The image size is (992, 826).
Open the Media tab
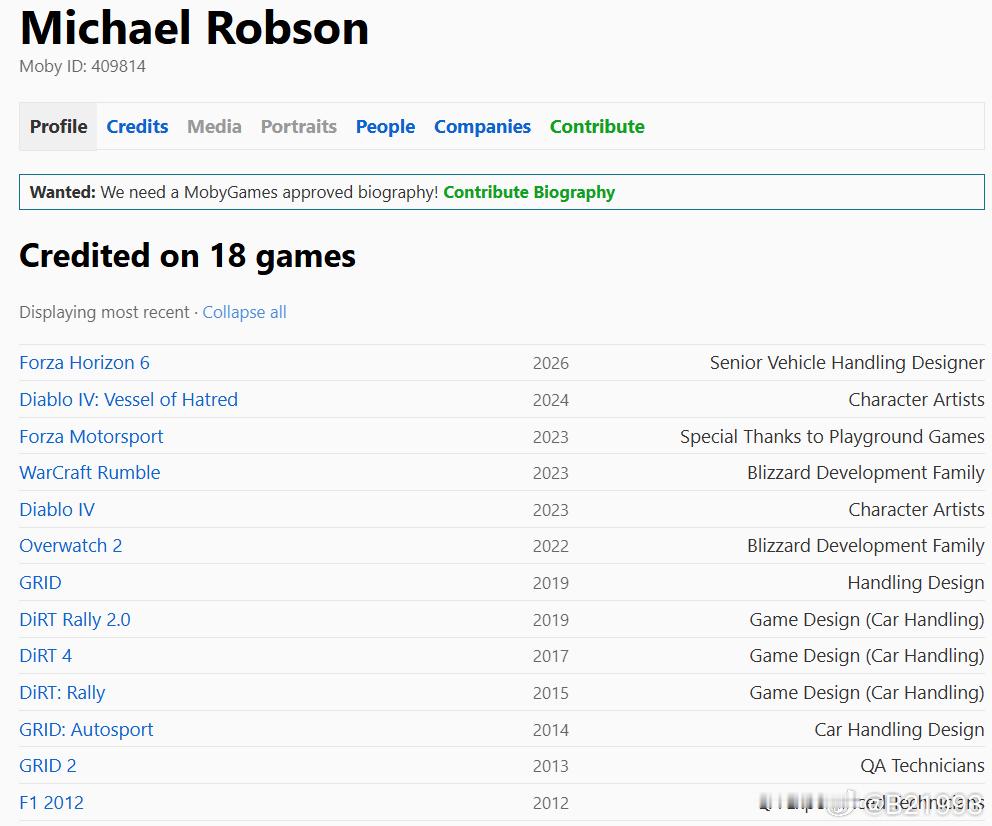tap(214, 126)
